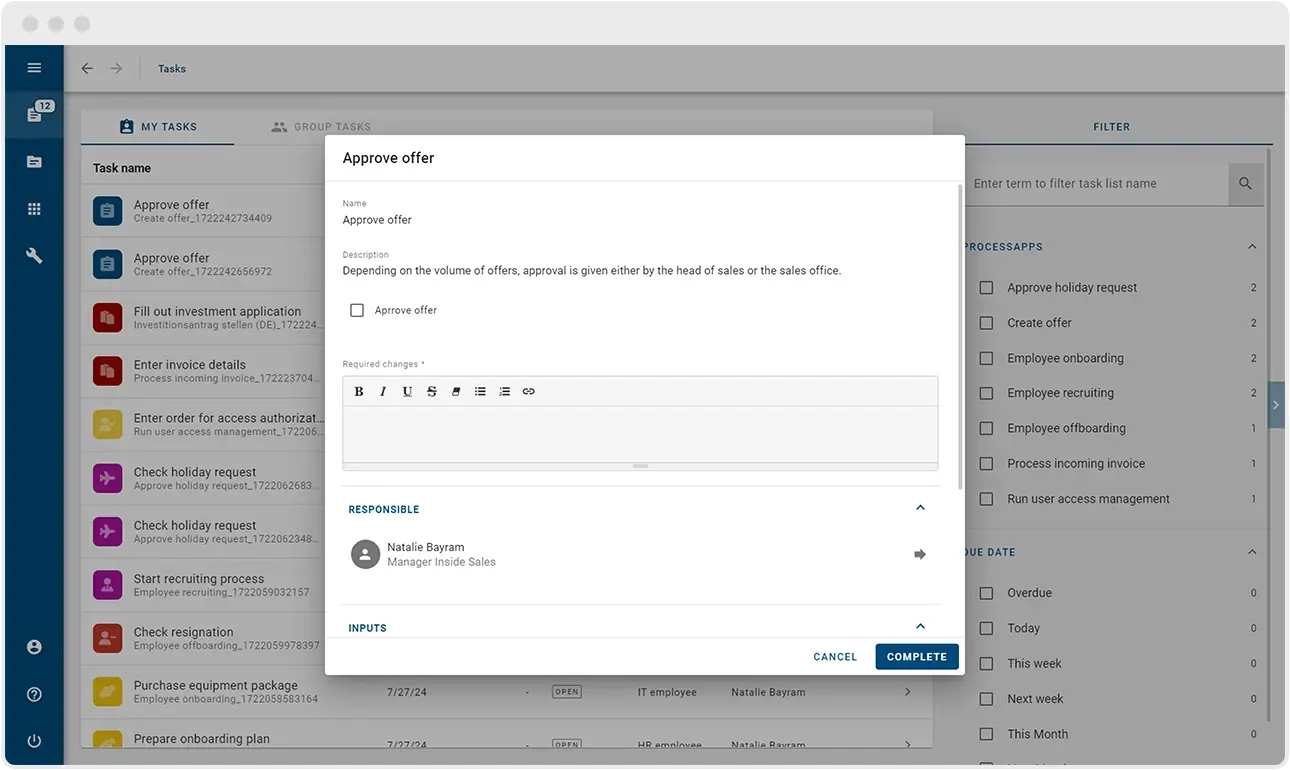The width and height of the screenshot is (1290, 770).
Task: Toggle bold formatting in editor
Action: pyautogui.click(x=359, y=391)
